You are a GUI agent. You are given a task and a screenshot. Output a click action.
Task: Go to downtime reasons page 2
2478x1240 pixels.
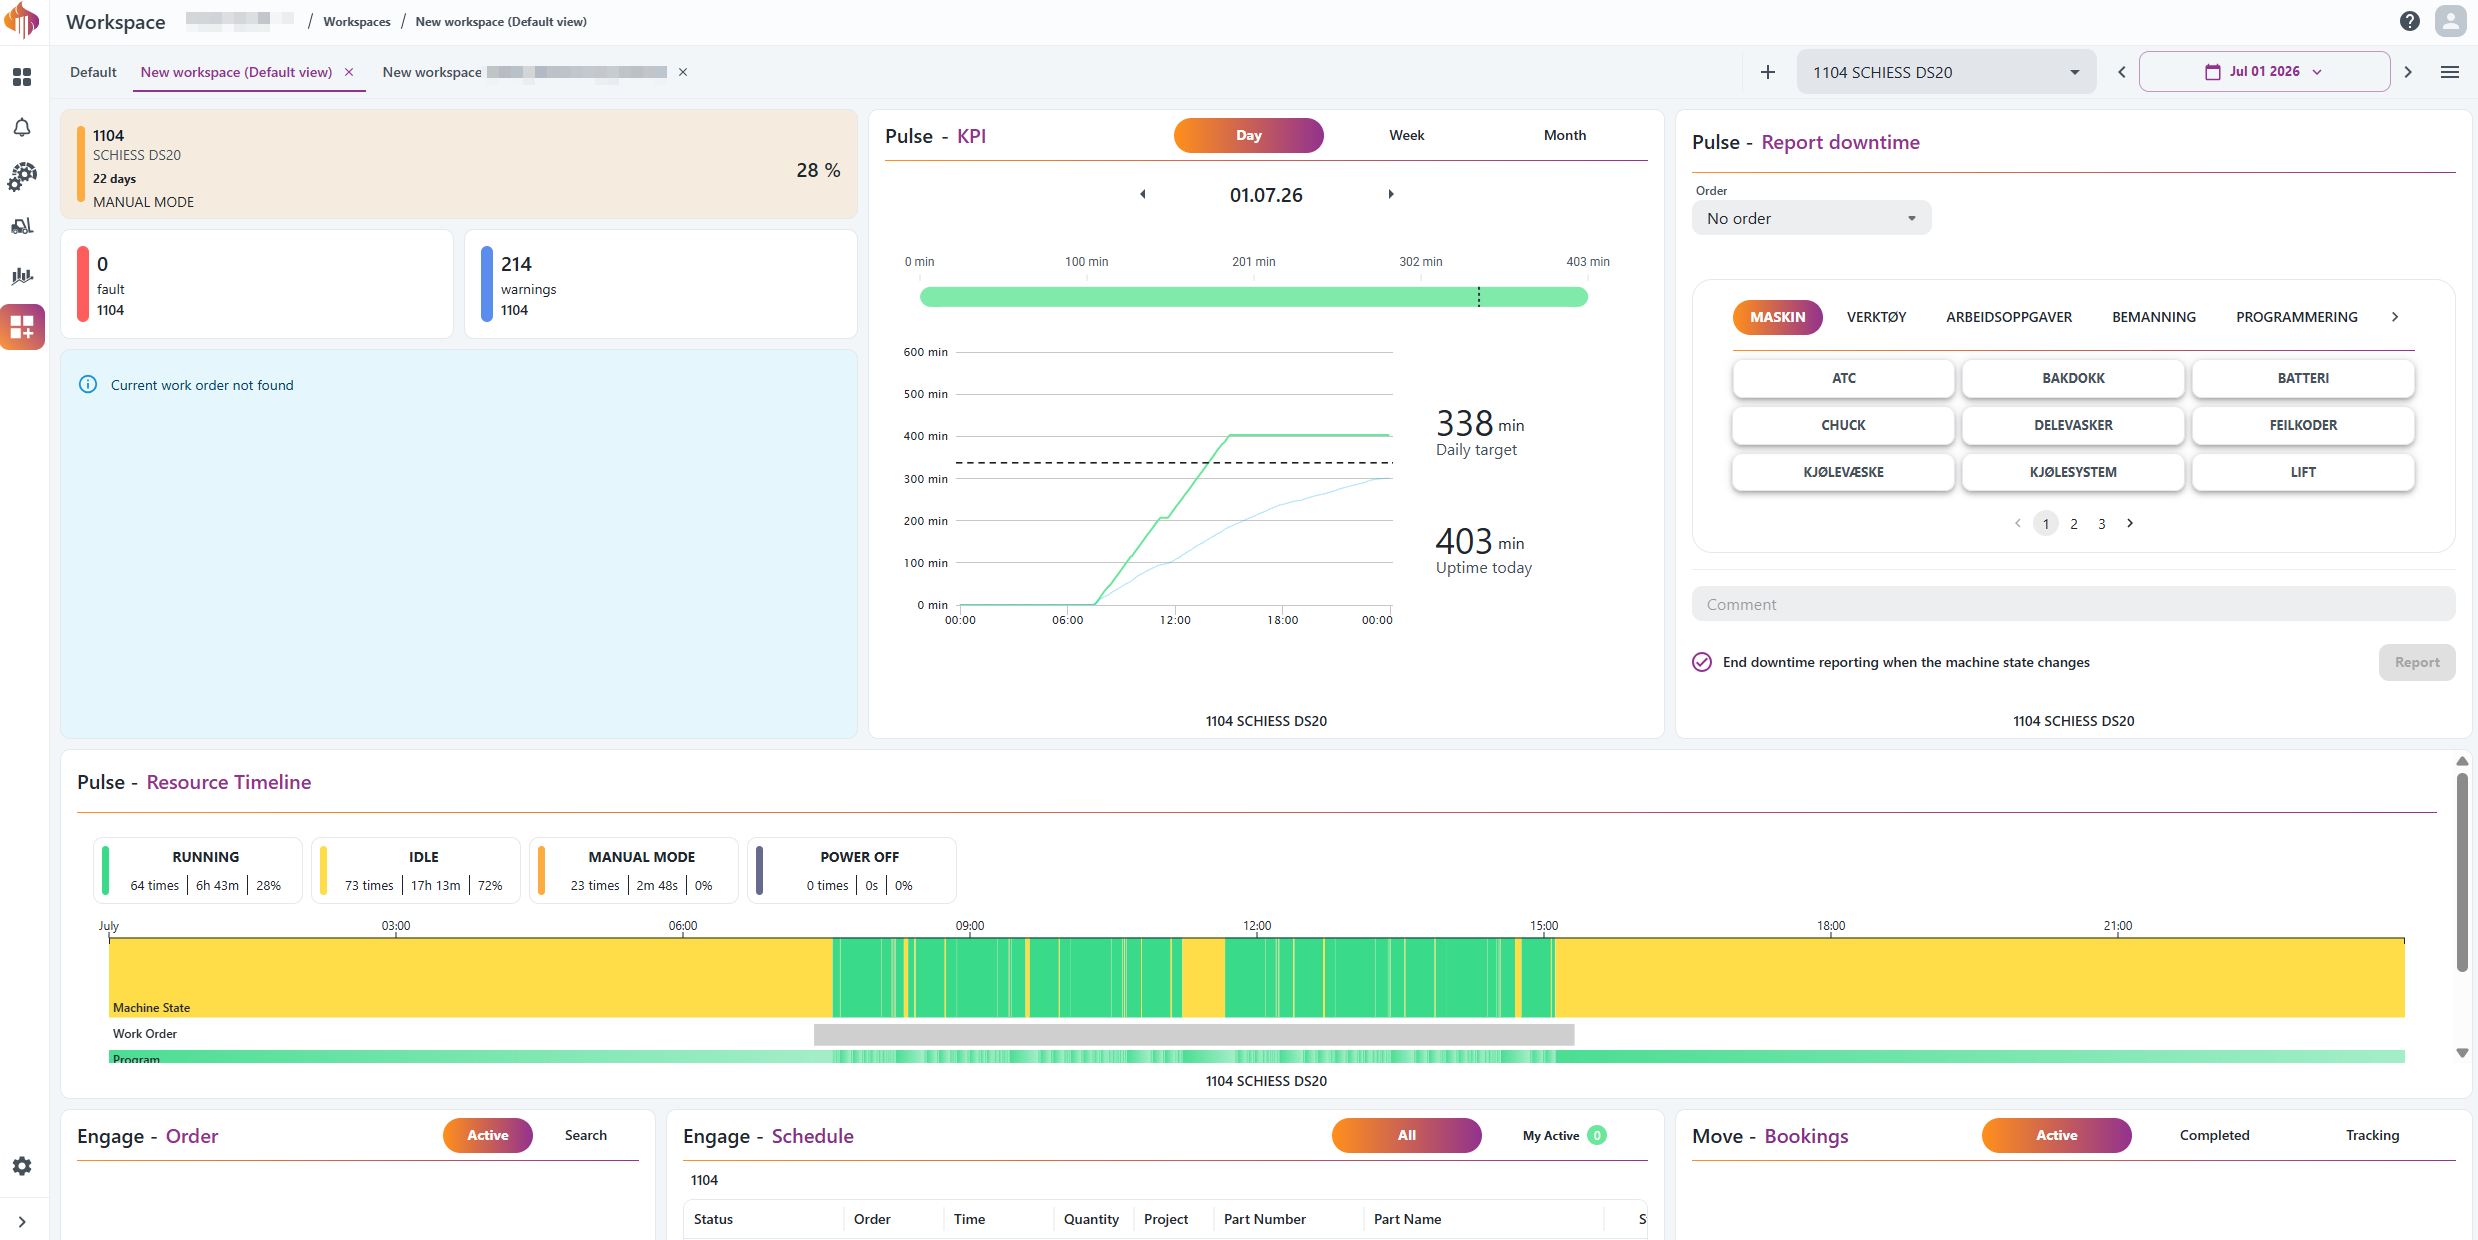click(2074, 524)
